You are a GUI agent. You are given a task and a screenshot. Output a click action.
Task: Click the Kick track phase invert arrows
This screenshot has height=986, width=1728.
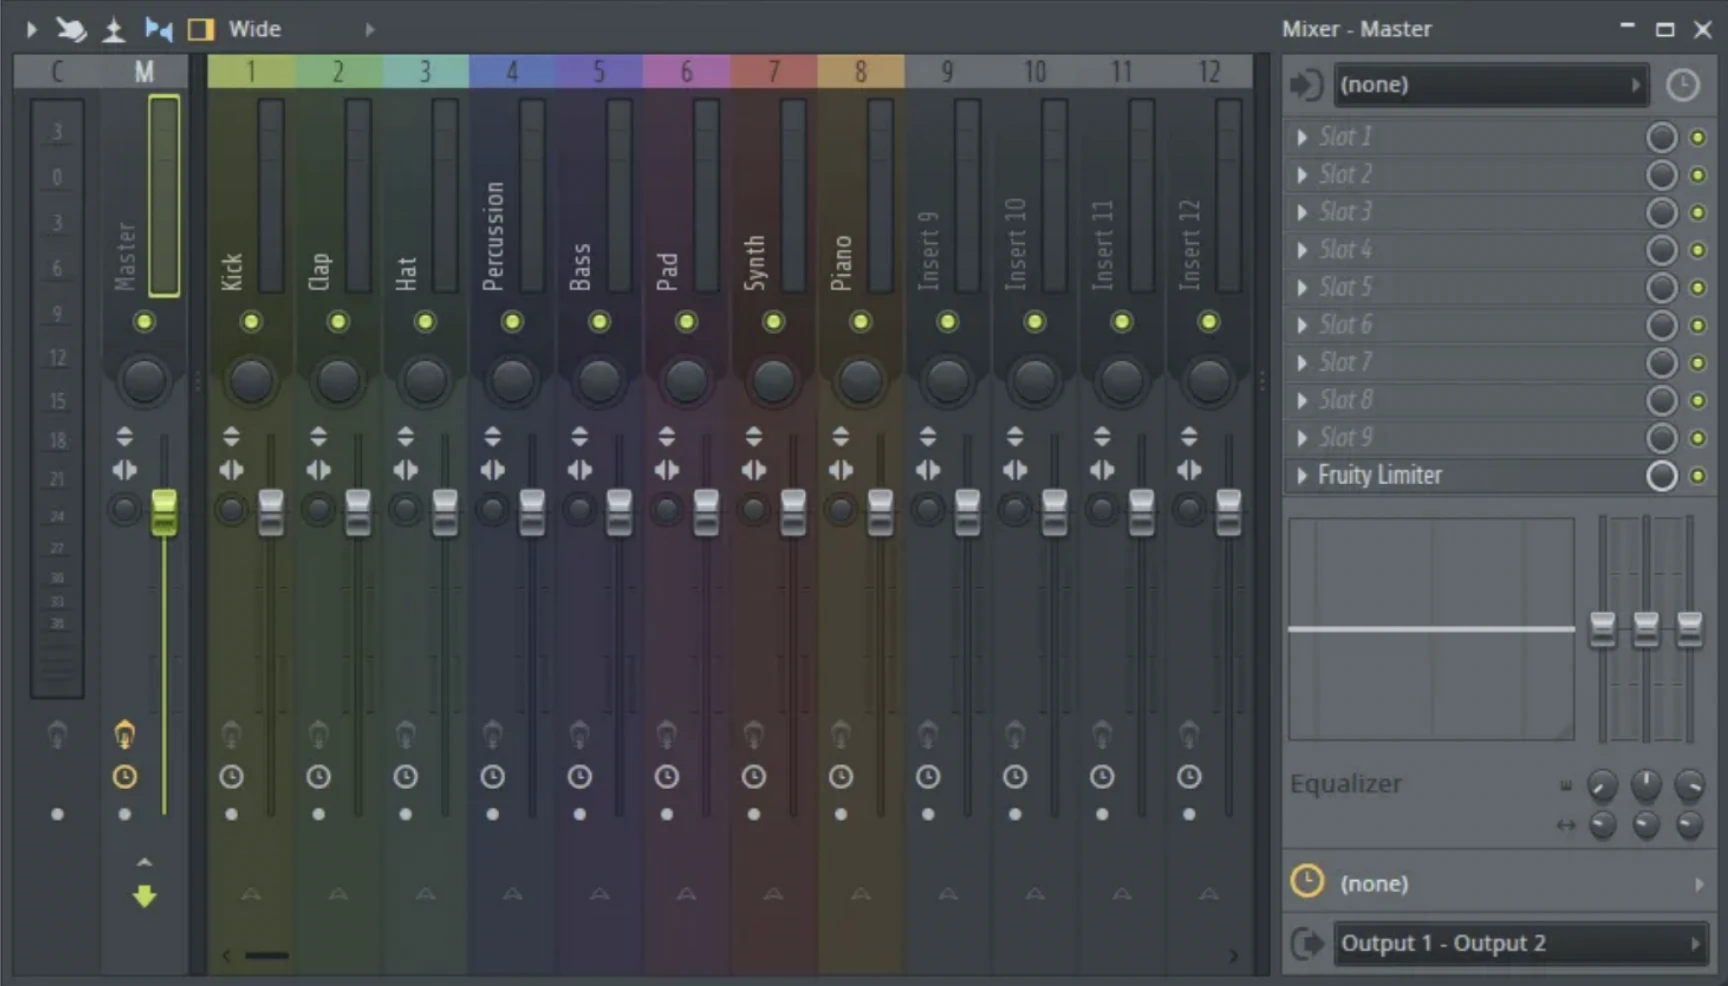coord(231,437)
